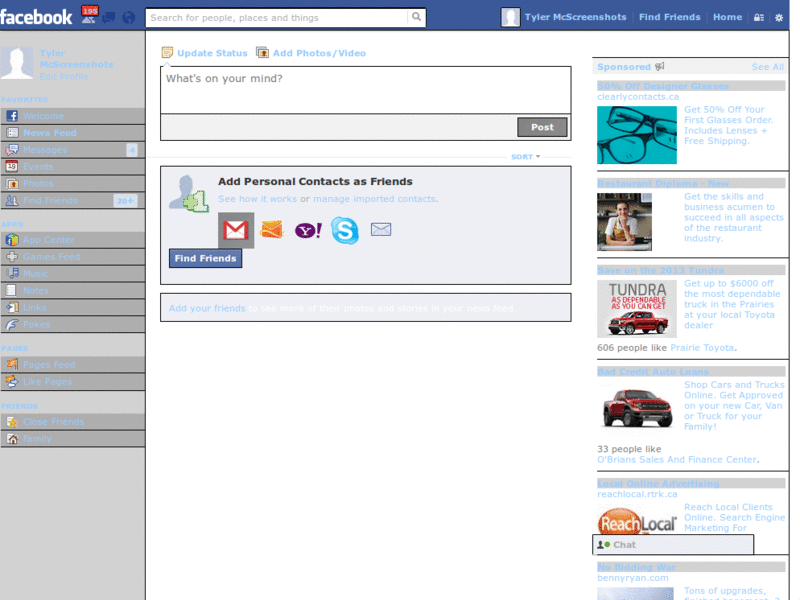Viewport: 800px width, 600px height.
Task: Open Events in the sidebar
Action: pyautogui.click(x=72, y=166)
